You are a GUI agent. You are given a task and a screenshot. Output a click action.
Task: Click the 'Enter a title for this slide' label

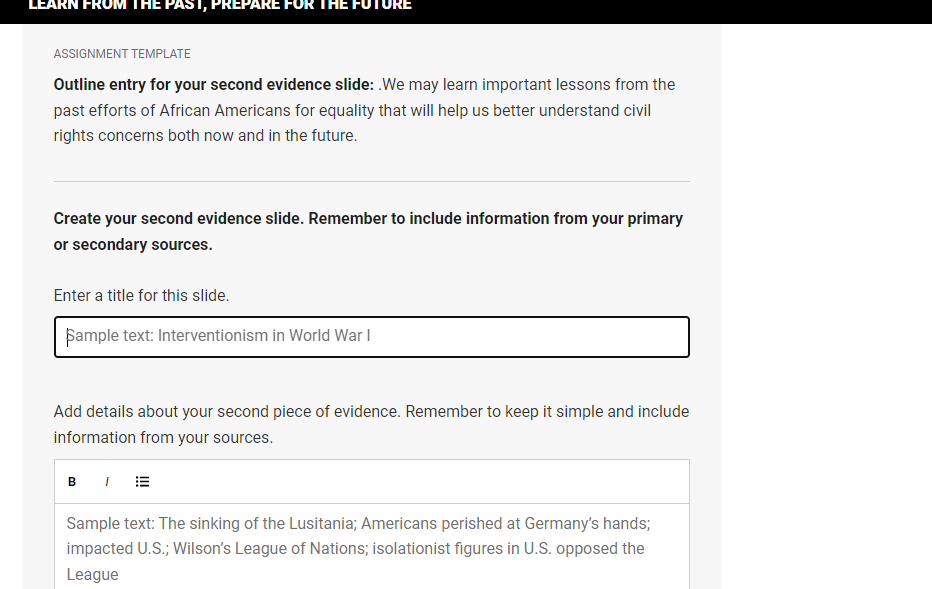pos(141,295)
